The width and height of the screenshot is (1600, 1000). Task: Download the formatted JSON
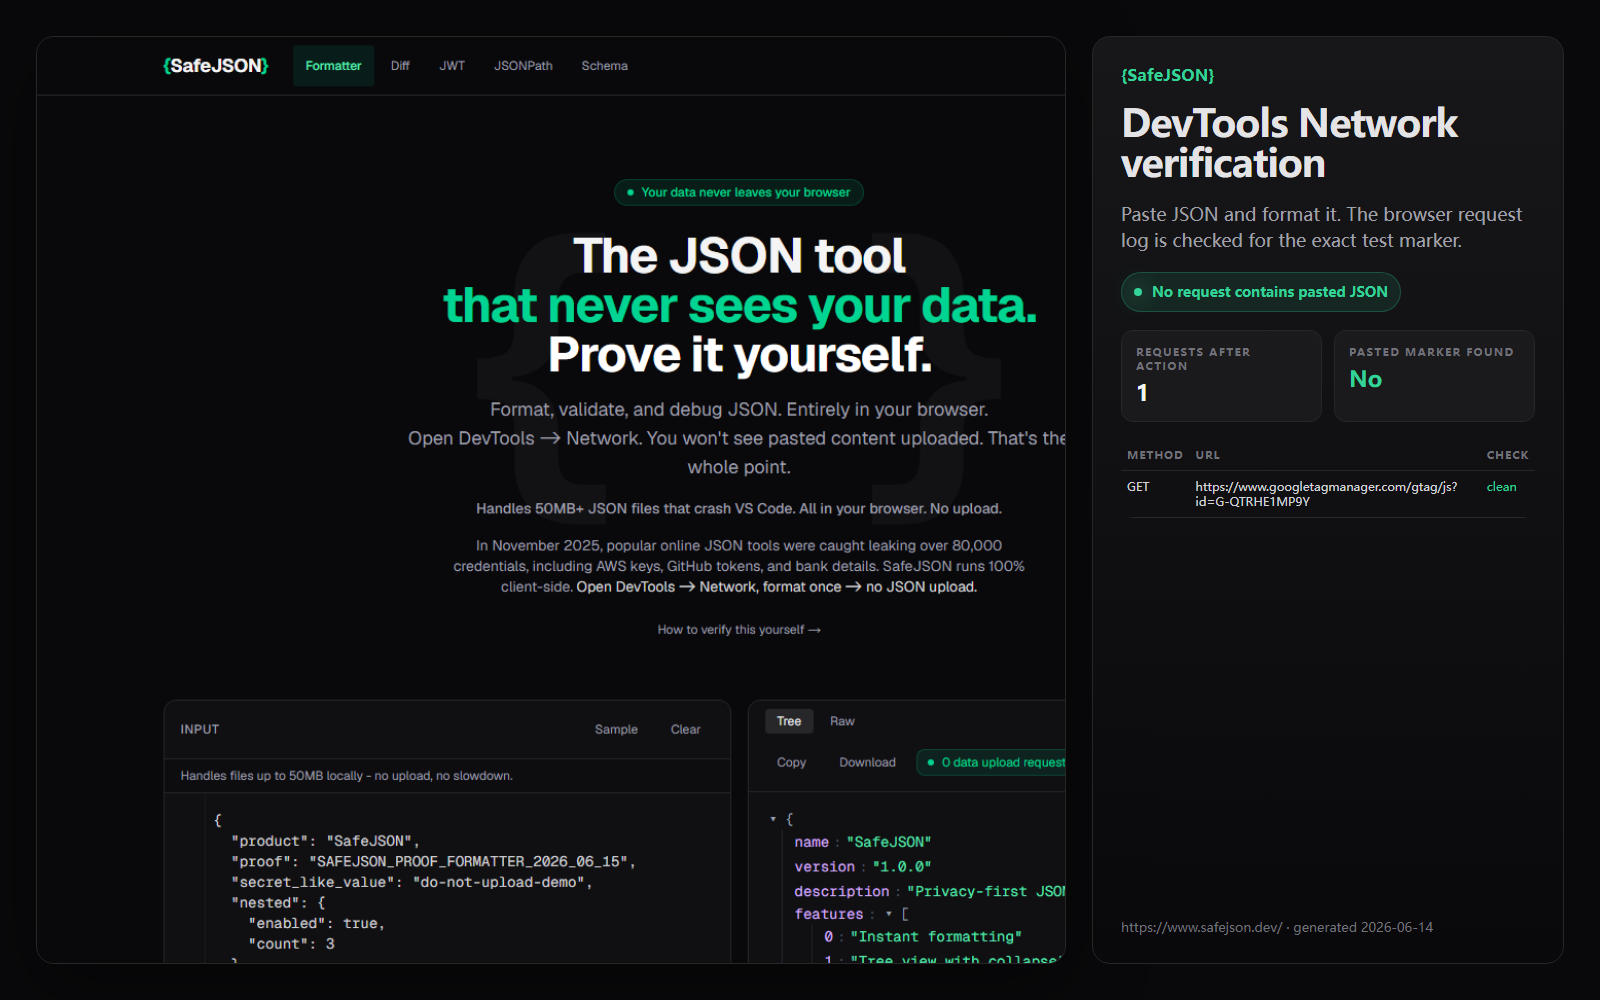(867, 762)
